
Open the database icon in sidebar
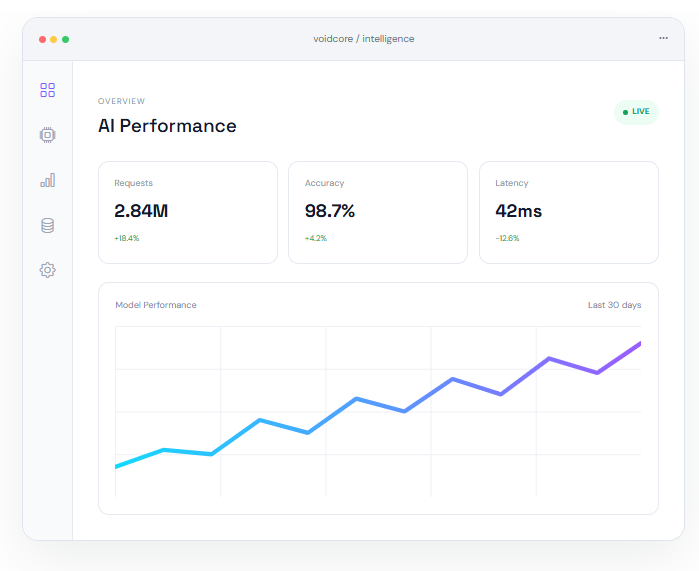coord(48,225)
